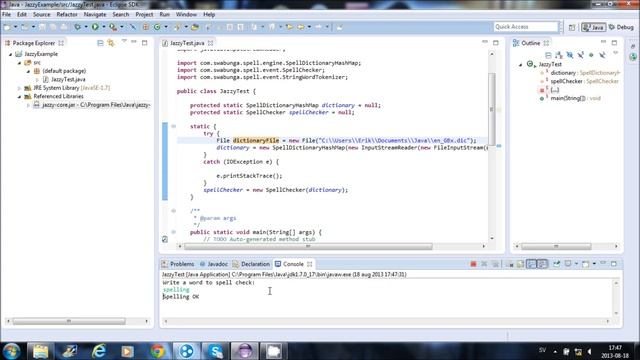Launch the Debug bug icon in main toolbar

tap(77, 27)
